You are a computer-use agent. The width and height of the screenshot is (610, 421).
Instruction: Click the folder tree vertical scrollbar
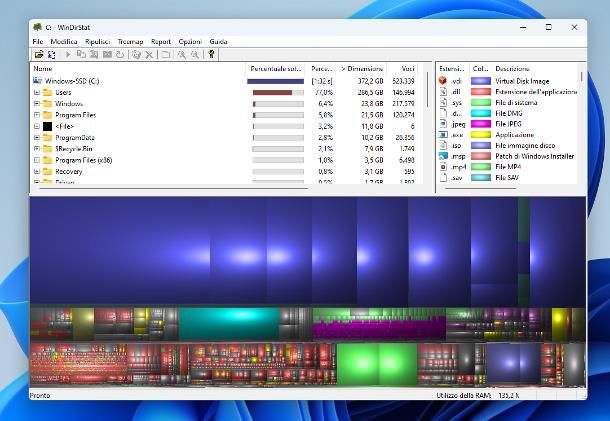[x=427, y=90]
